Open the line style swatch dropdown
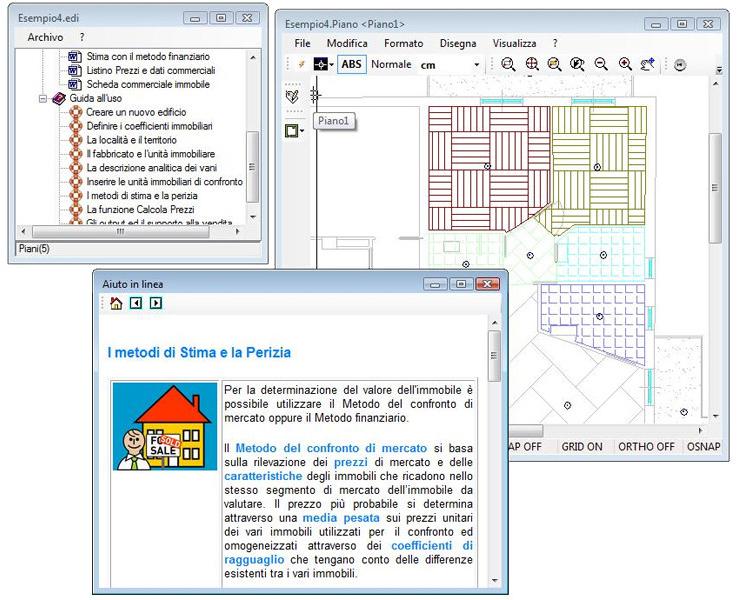 [324, 64]
